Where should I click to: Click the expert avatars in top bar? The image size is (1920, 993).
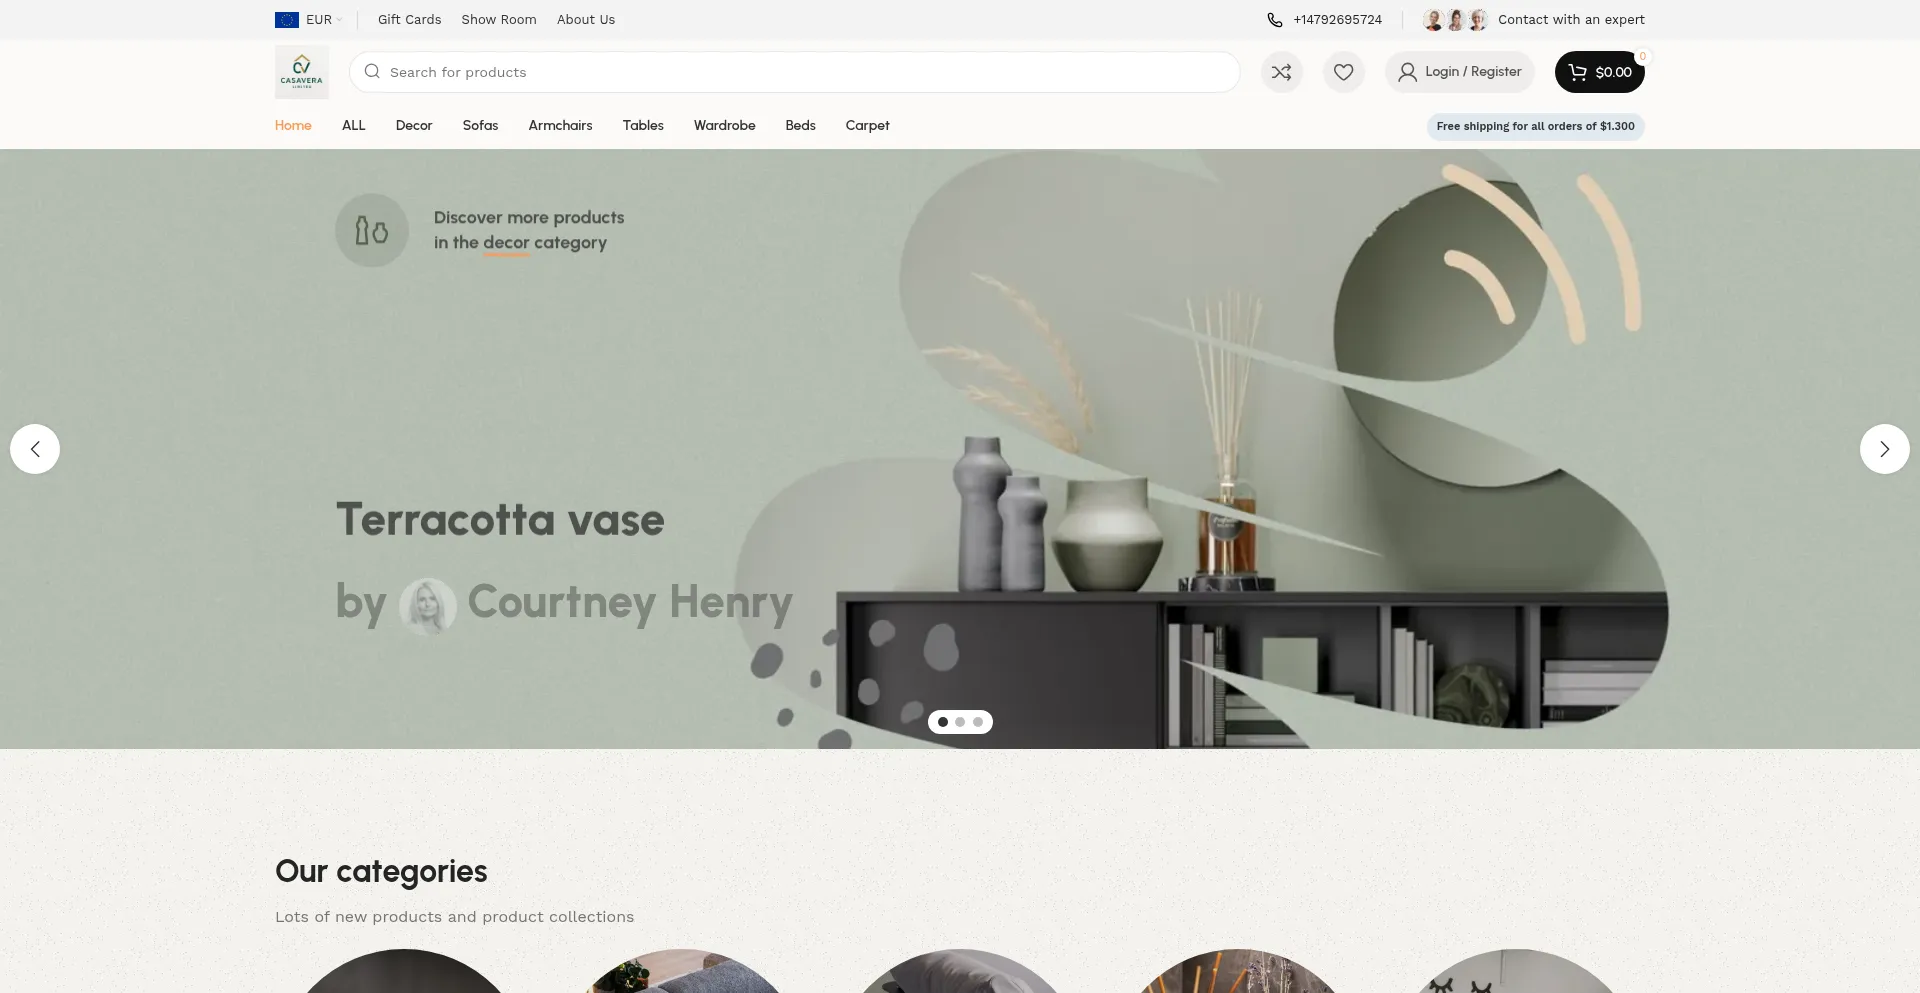(x=1455, y=20)
